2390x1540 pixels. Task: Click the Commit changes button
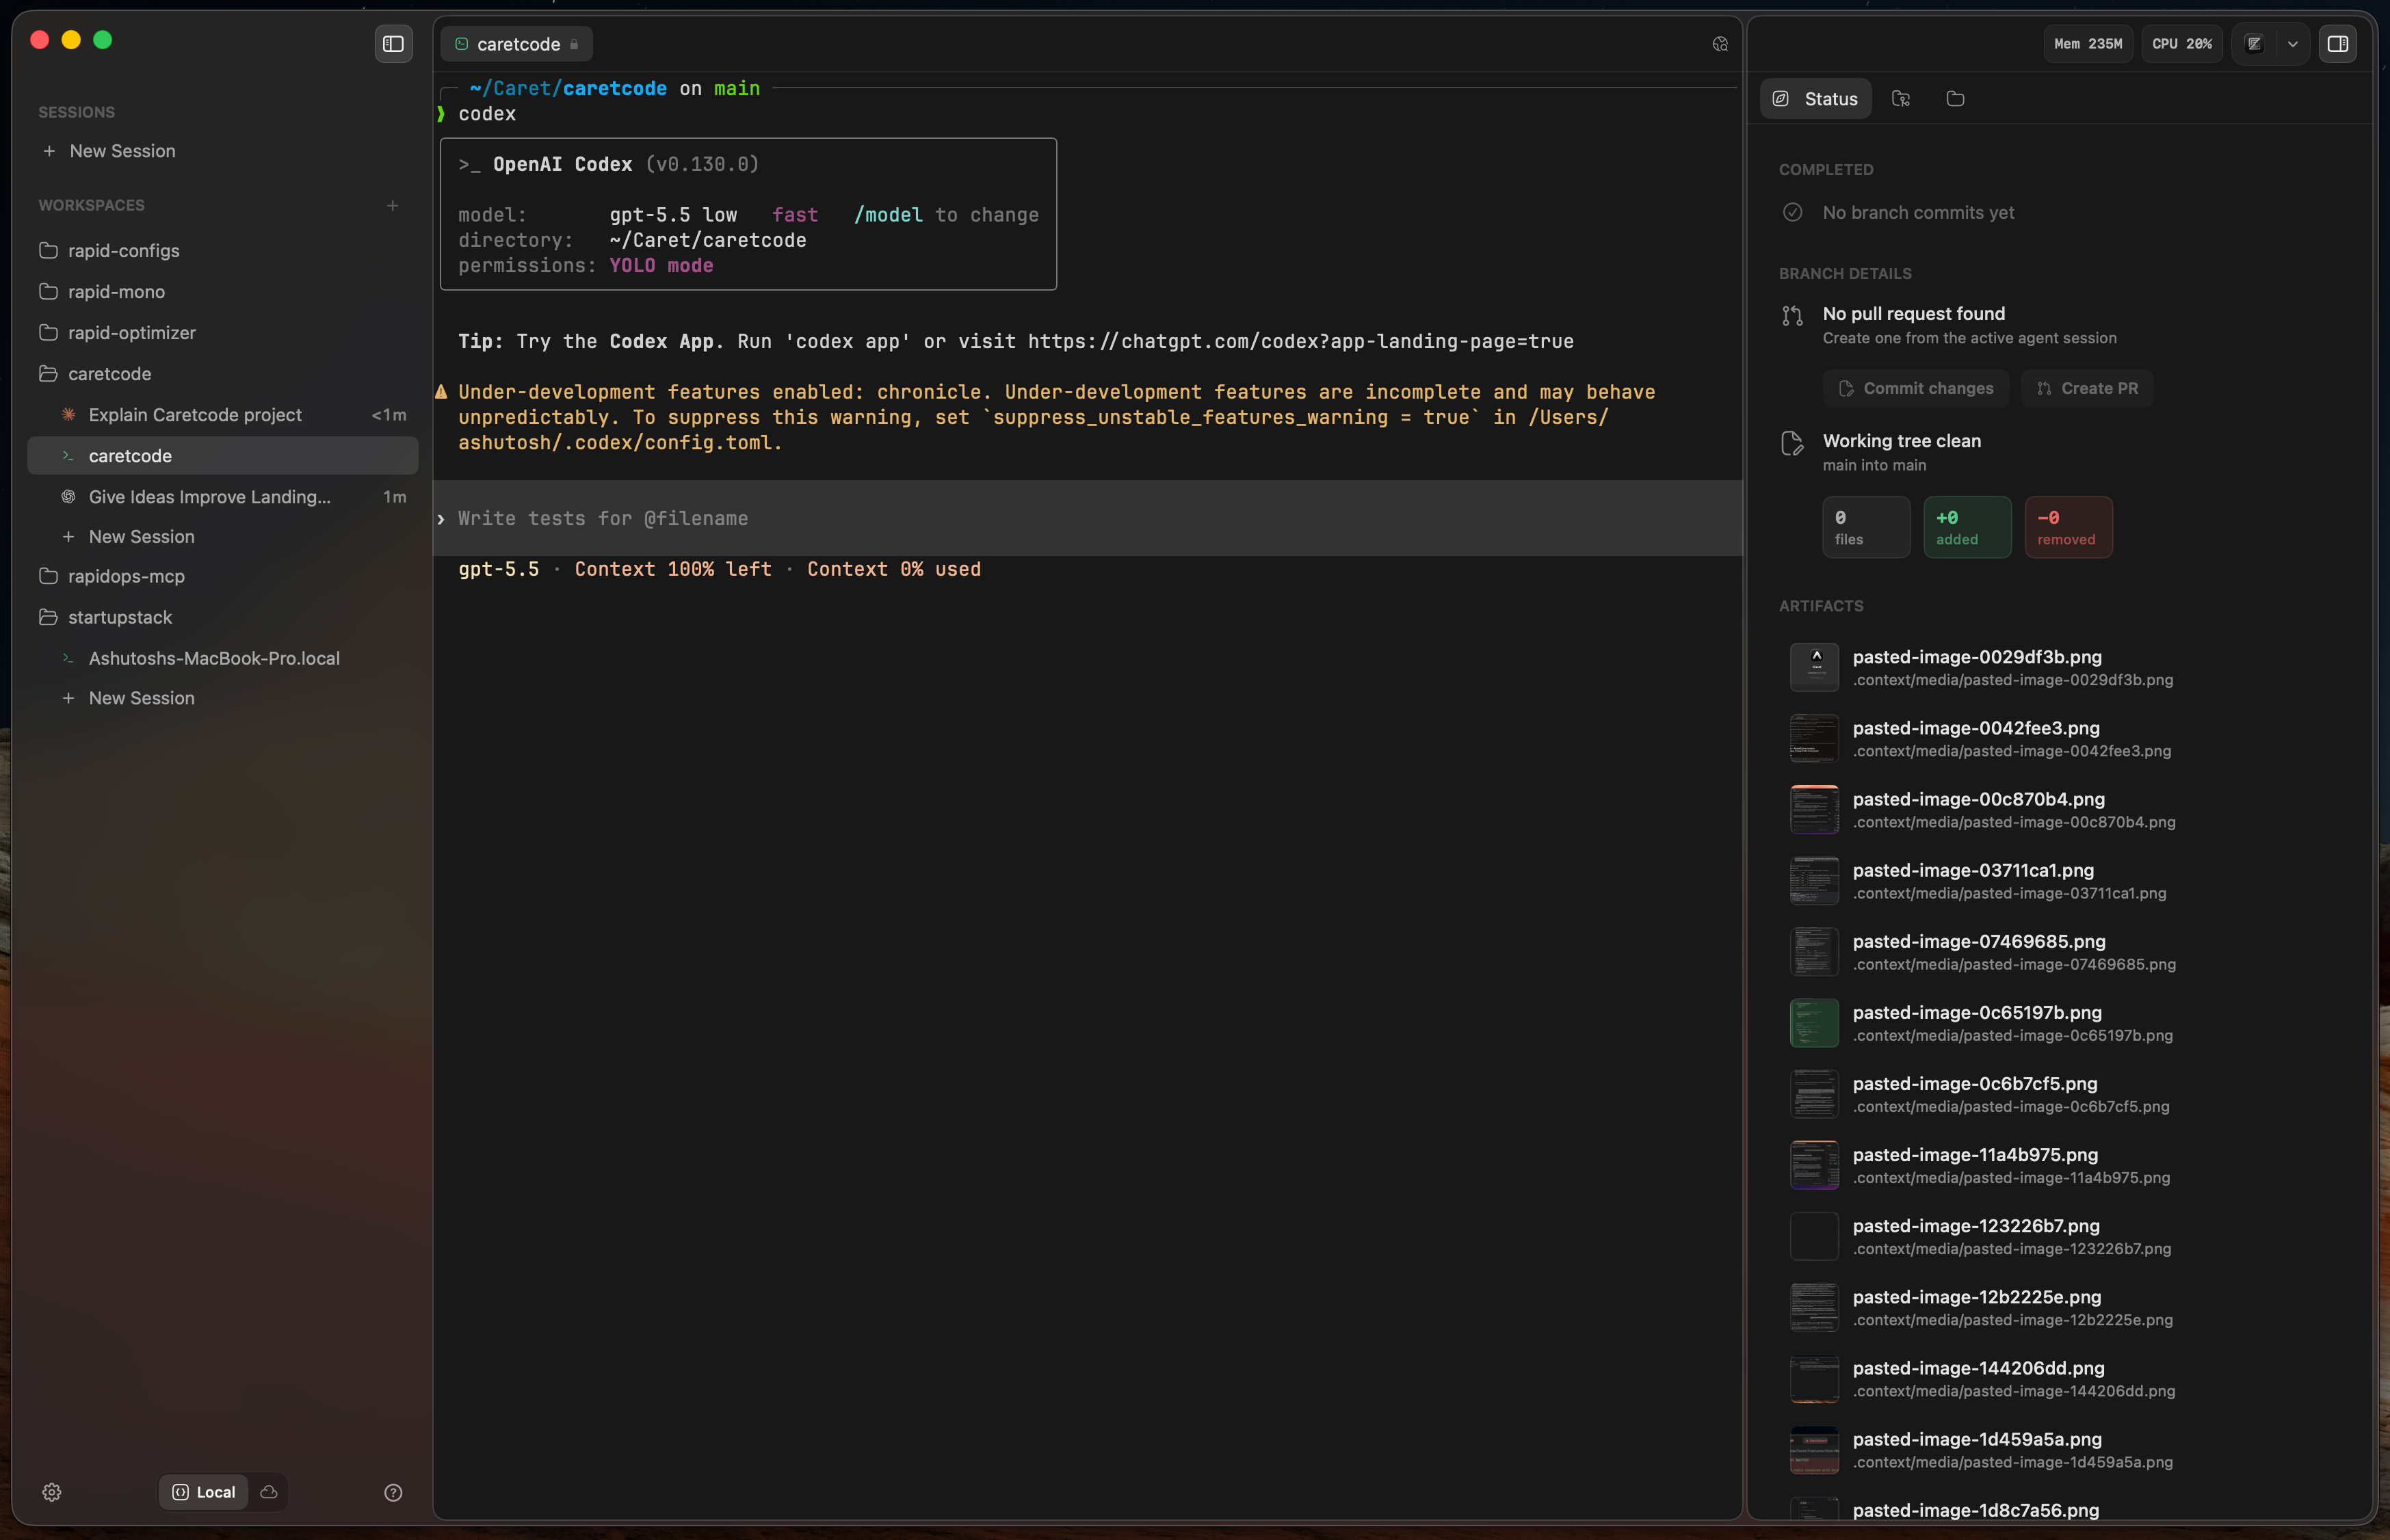coord(1916,388)
